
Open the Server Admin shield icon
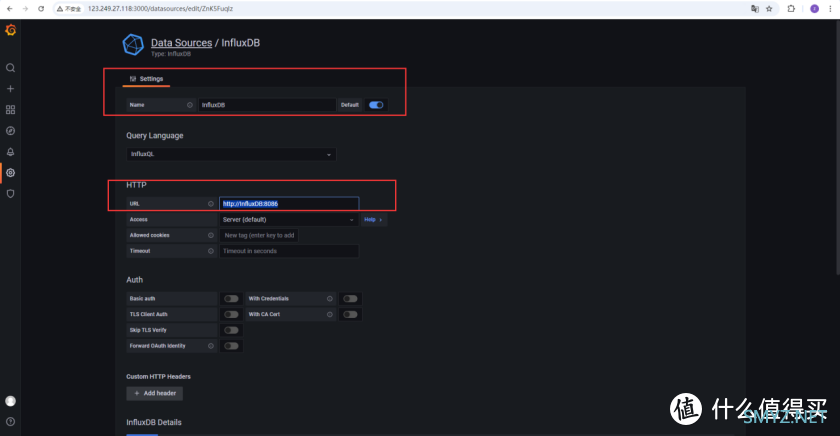pyautogui.click(x=10, y=194)
